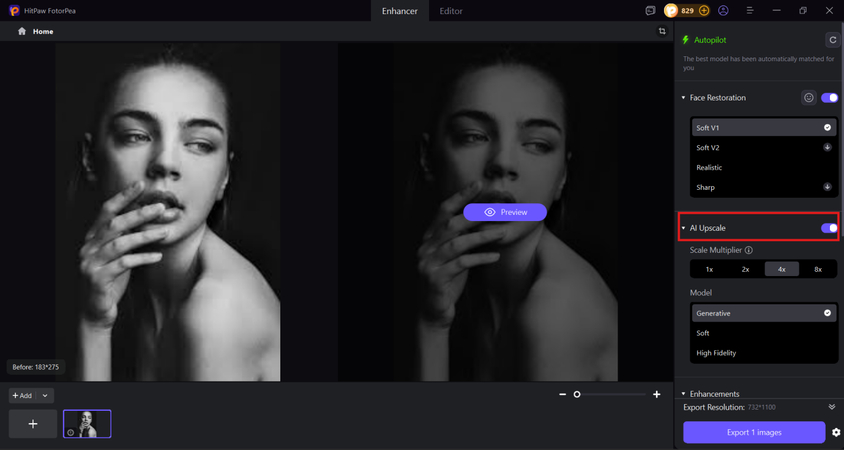
Task: Click the Preview button
Action: pos(505,212)
